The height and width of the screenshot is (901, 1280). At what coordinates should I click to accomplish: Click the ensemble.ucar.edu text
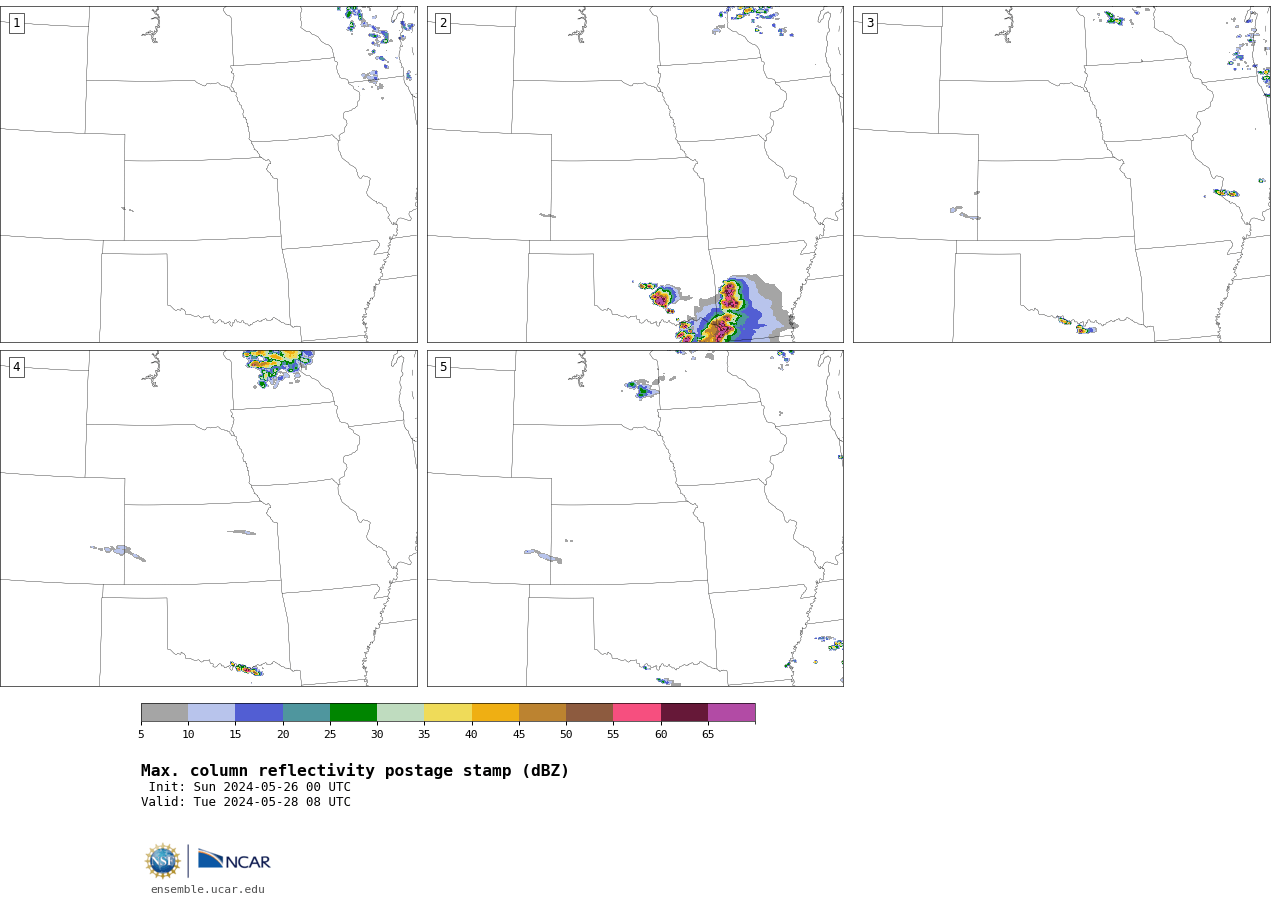(208, 889)
